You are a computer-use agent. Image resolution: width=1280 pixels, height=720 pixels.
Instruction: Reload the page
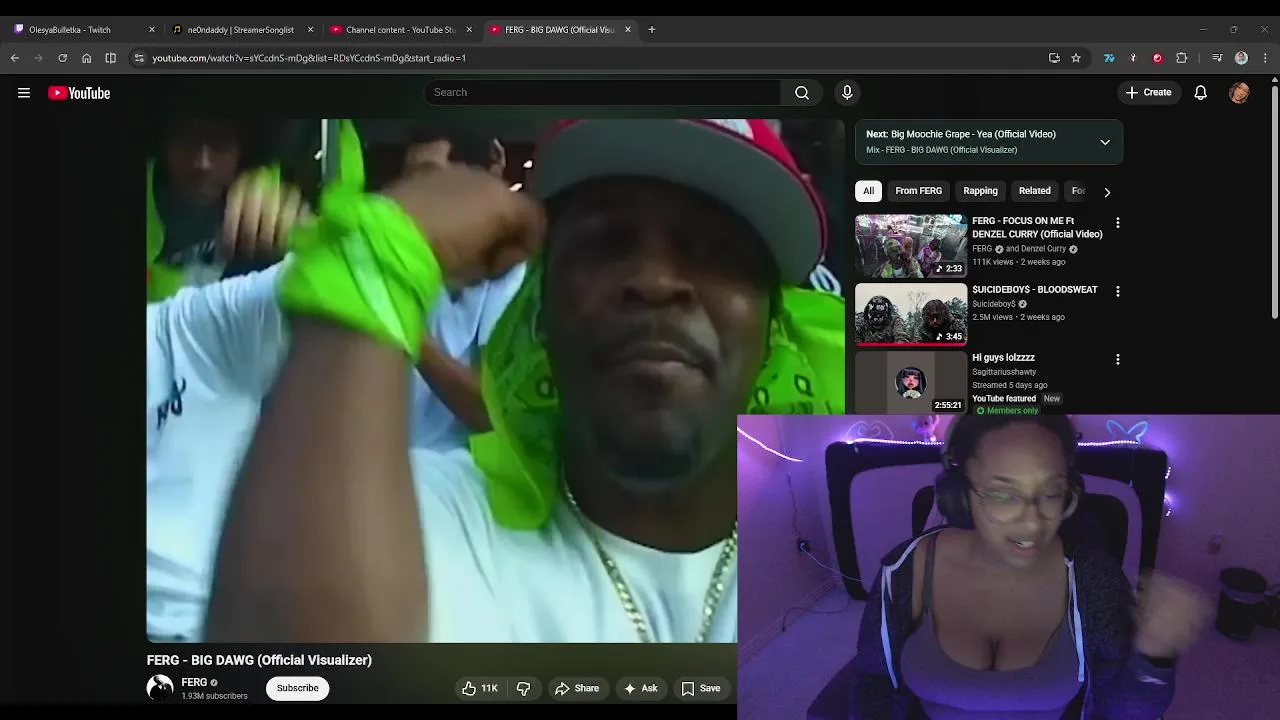(62, 58)
